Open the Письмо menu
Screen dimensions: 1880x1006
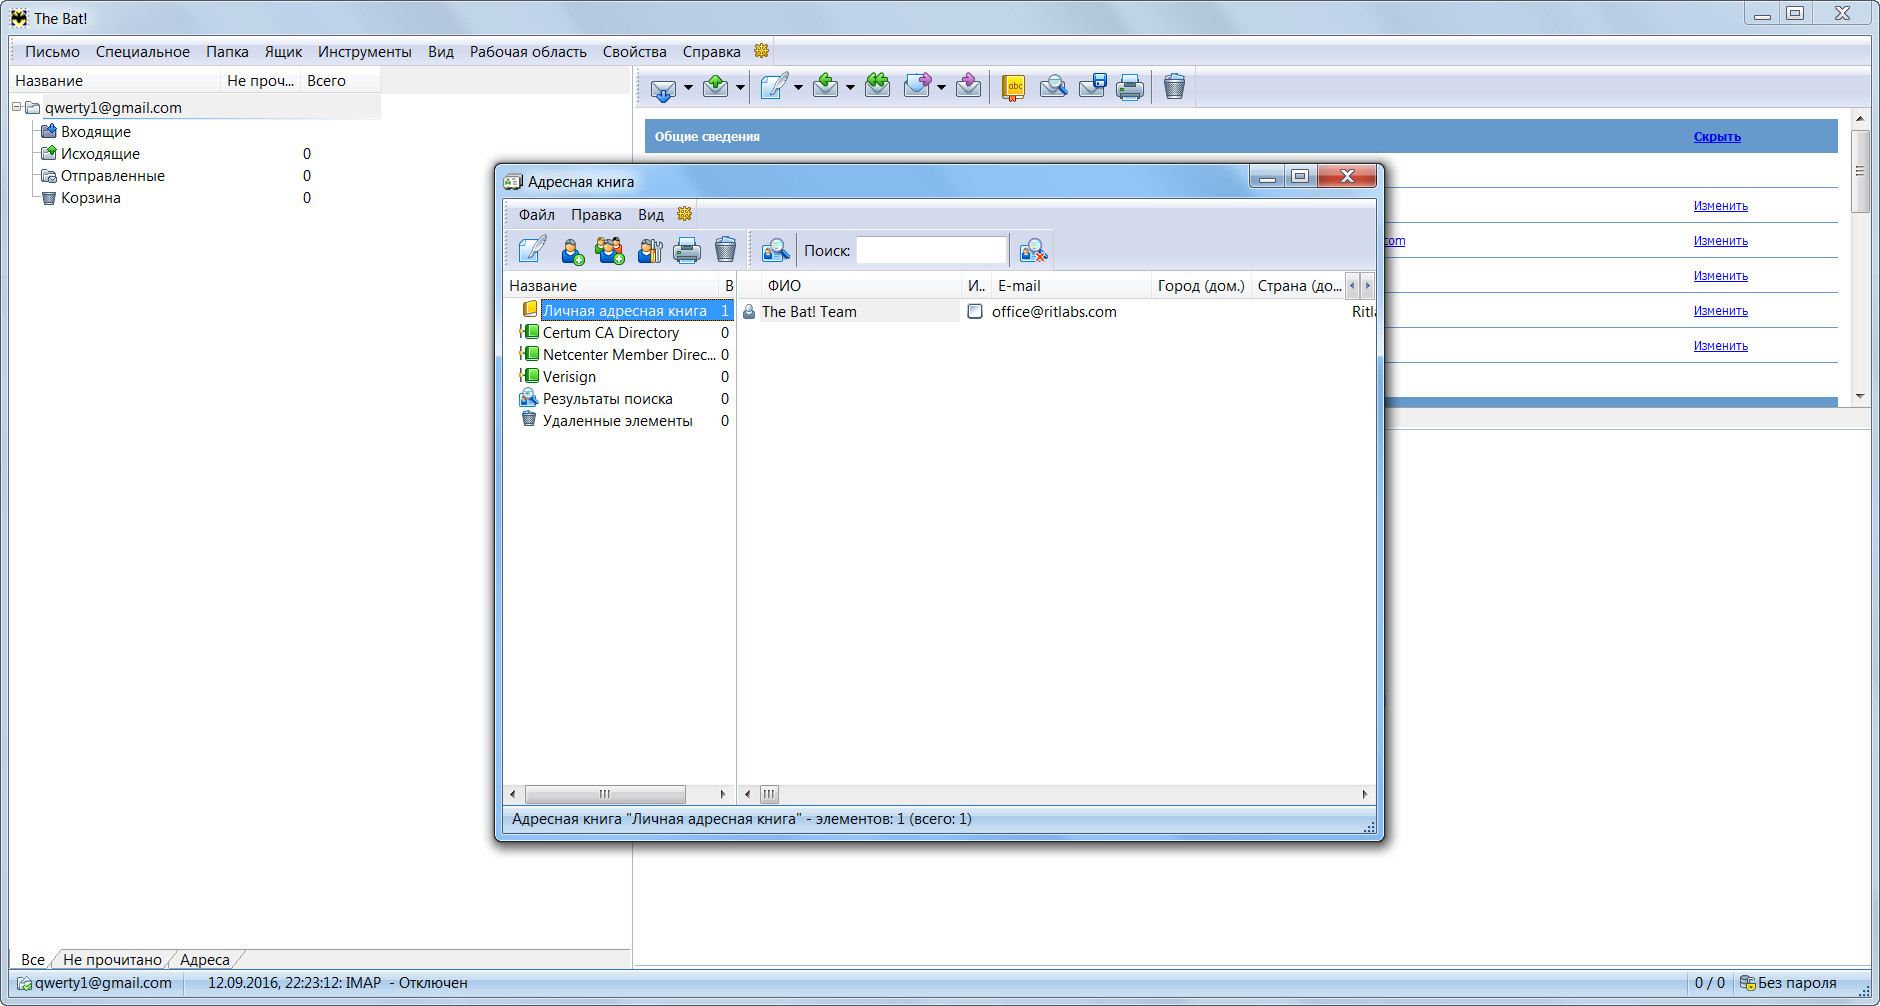pyautogui.click(x=52, y=52)
